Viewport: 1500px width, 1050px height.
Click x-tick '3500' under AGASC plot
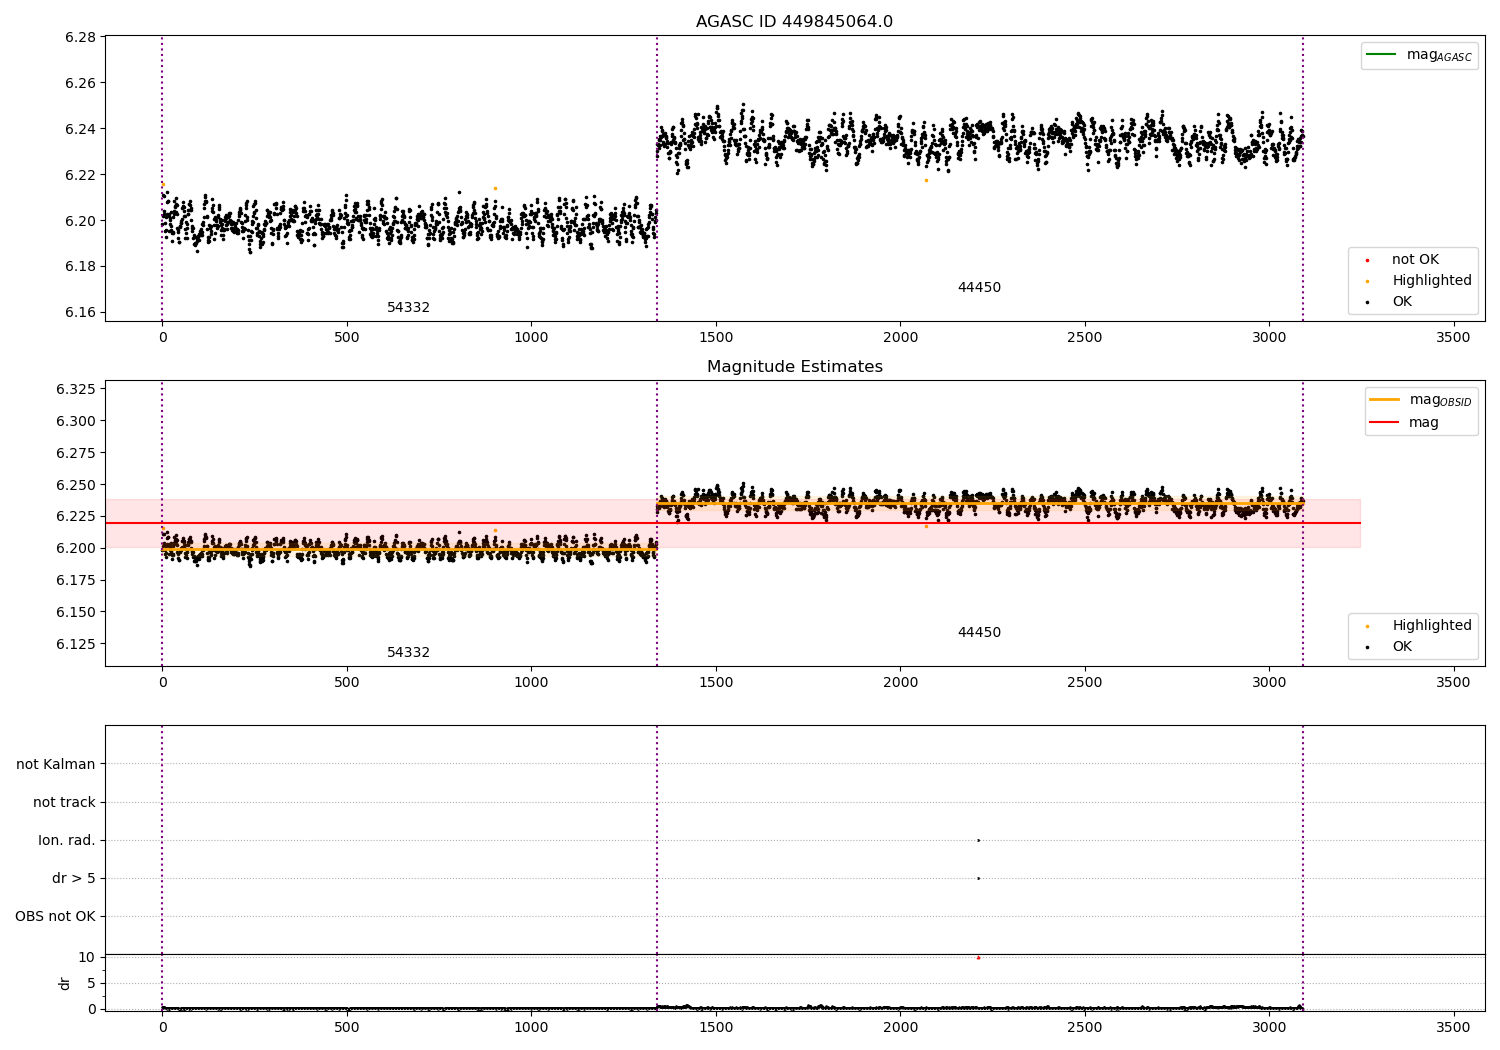coord(1453,338)
